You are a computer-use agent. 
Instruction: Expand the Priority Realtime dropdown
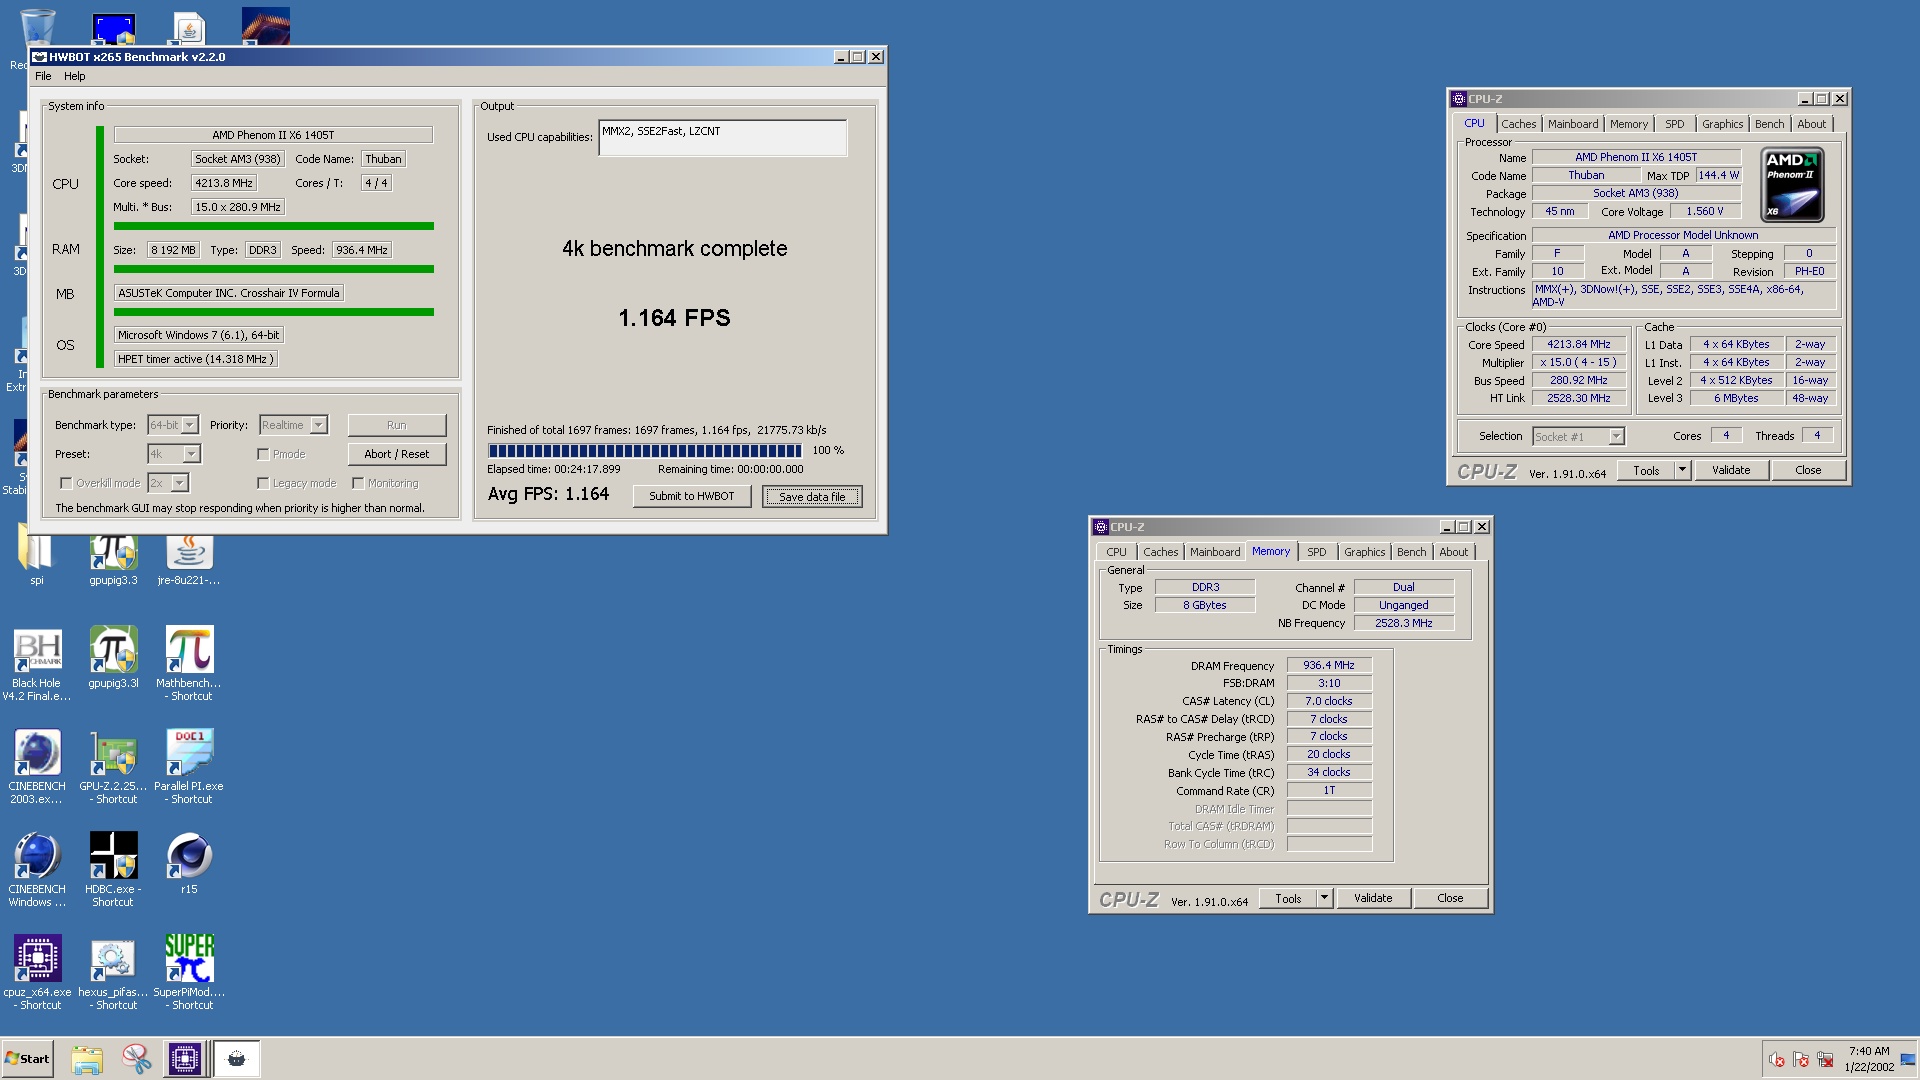[x=318, y=425]
